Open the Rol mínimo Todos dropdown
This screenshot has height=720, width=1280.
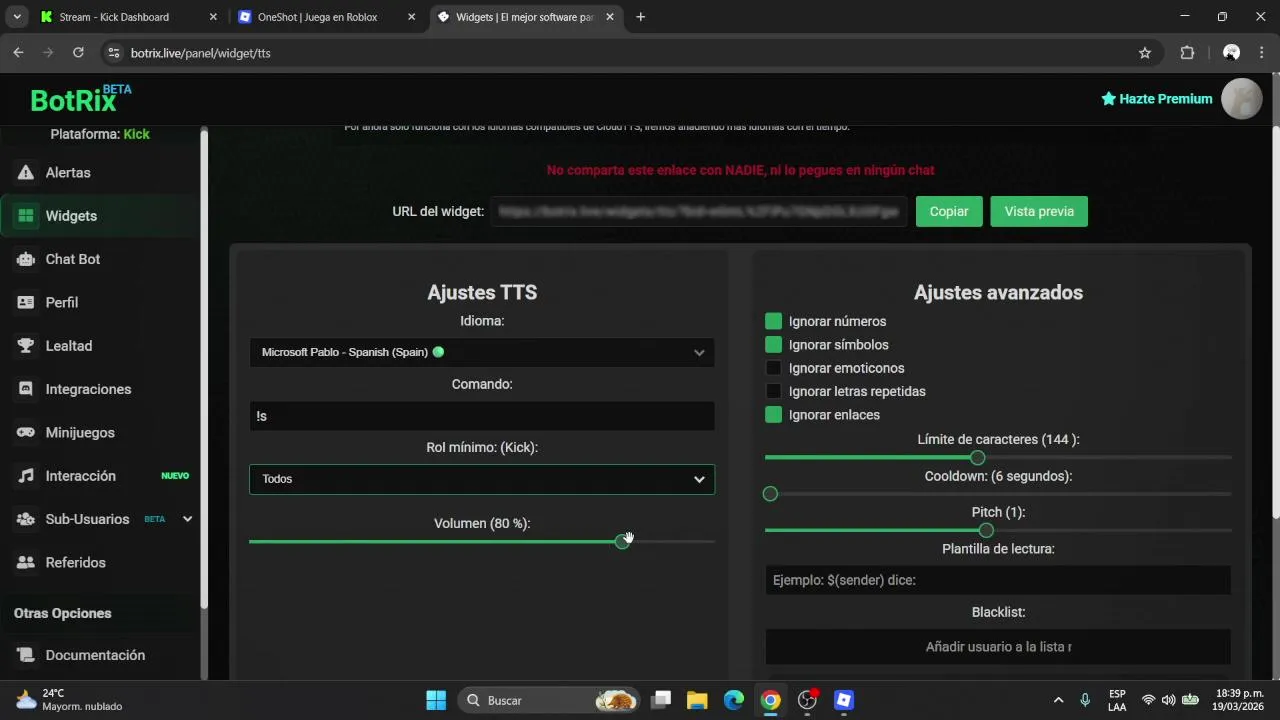482,479
